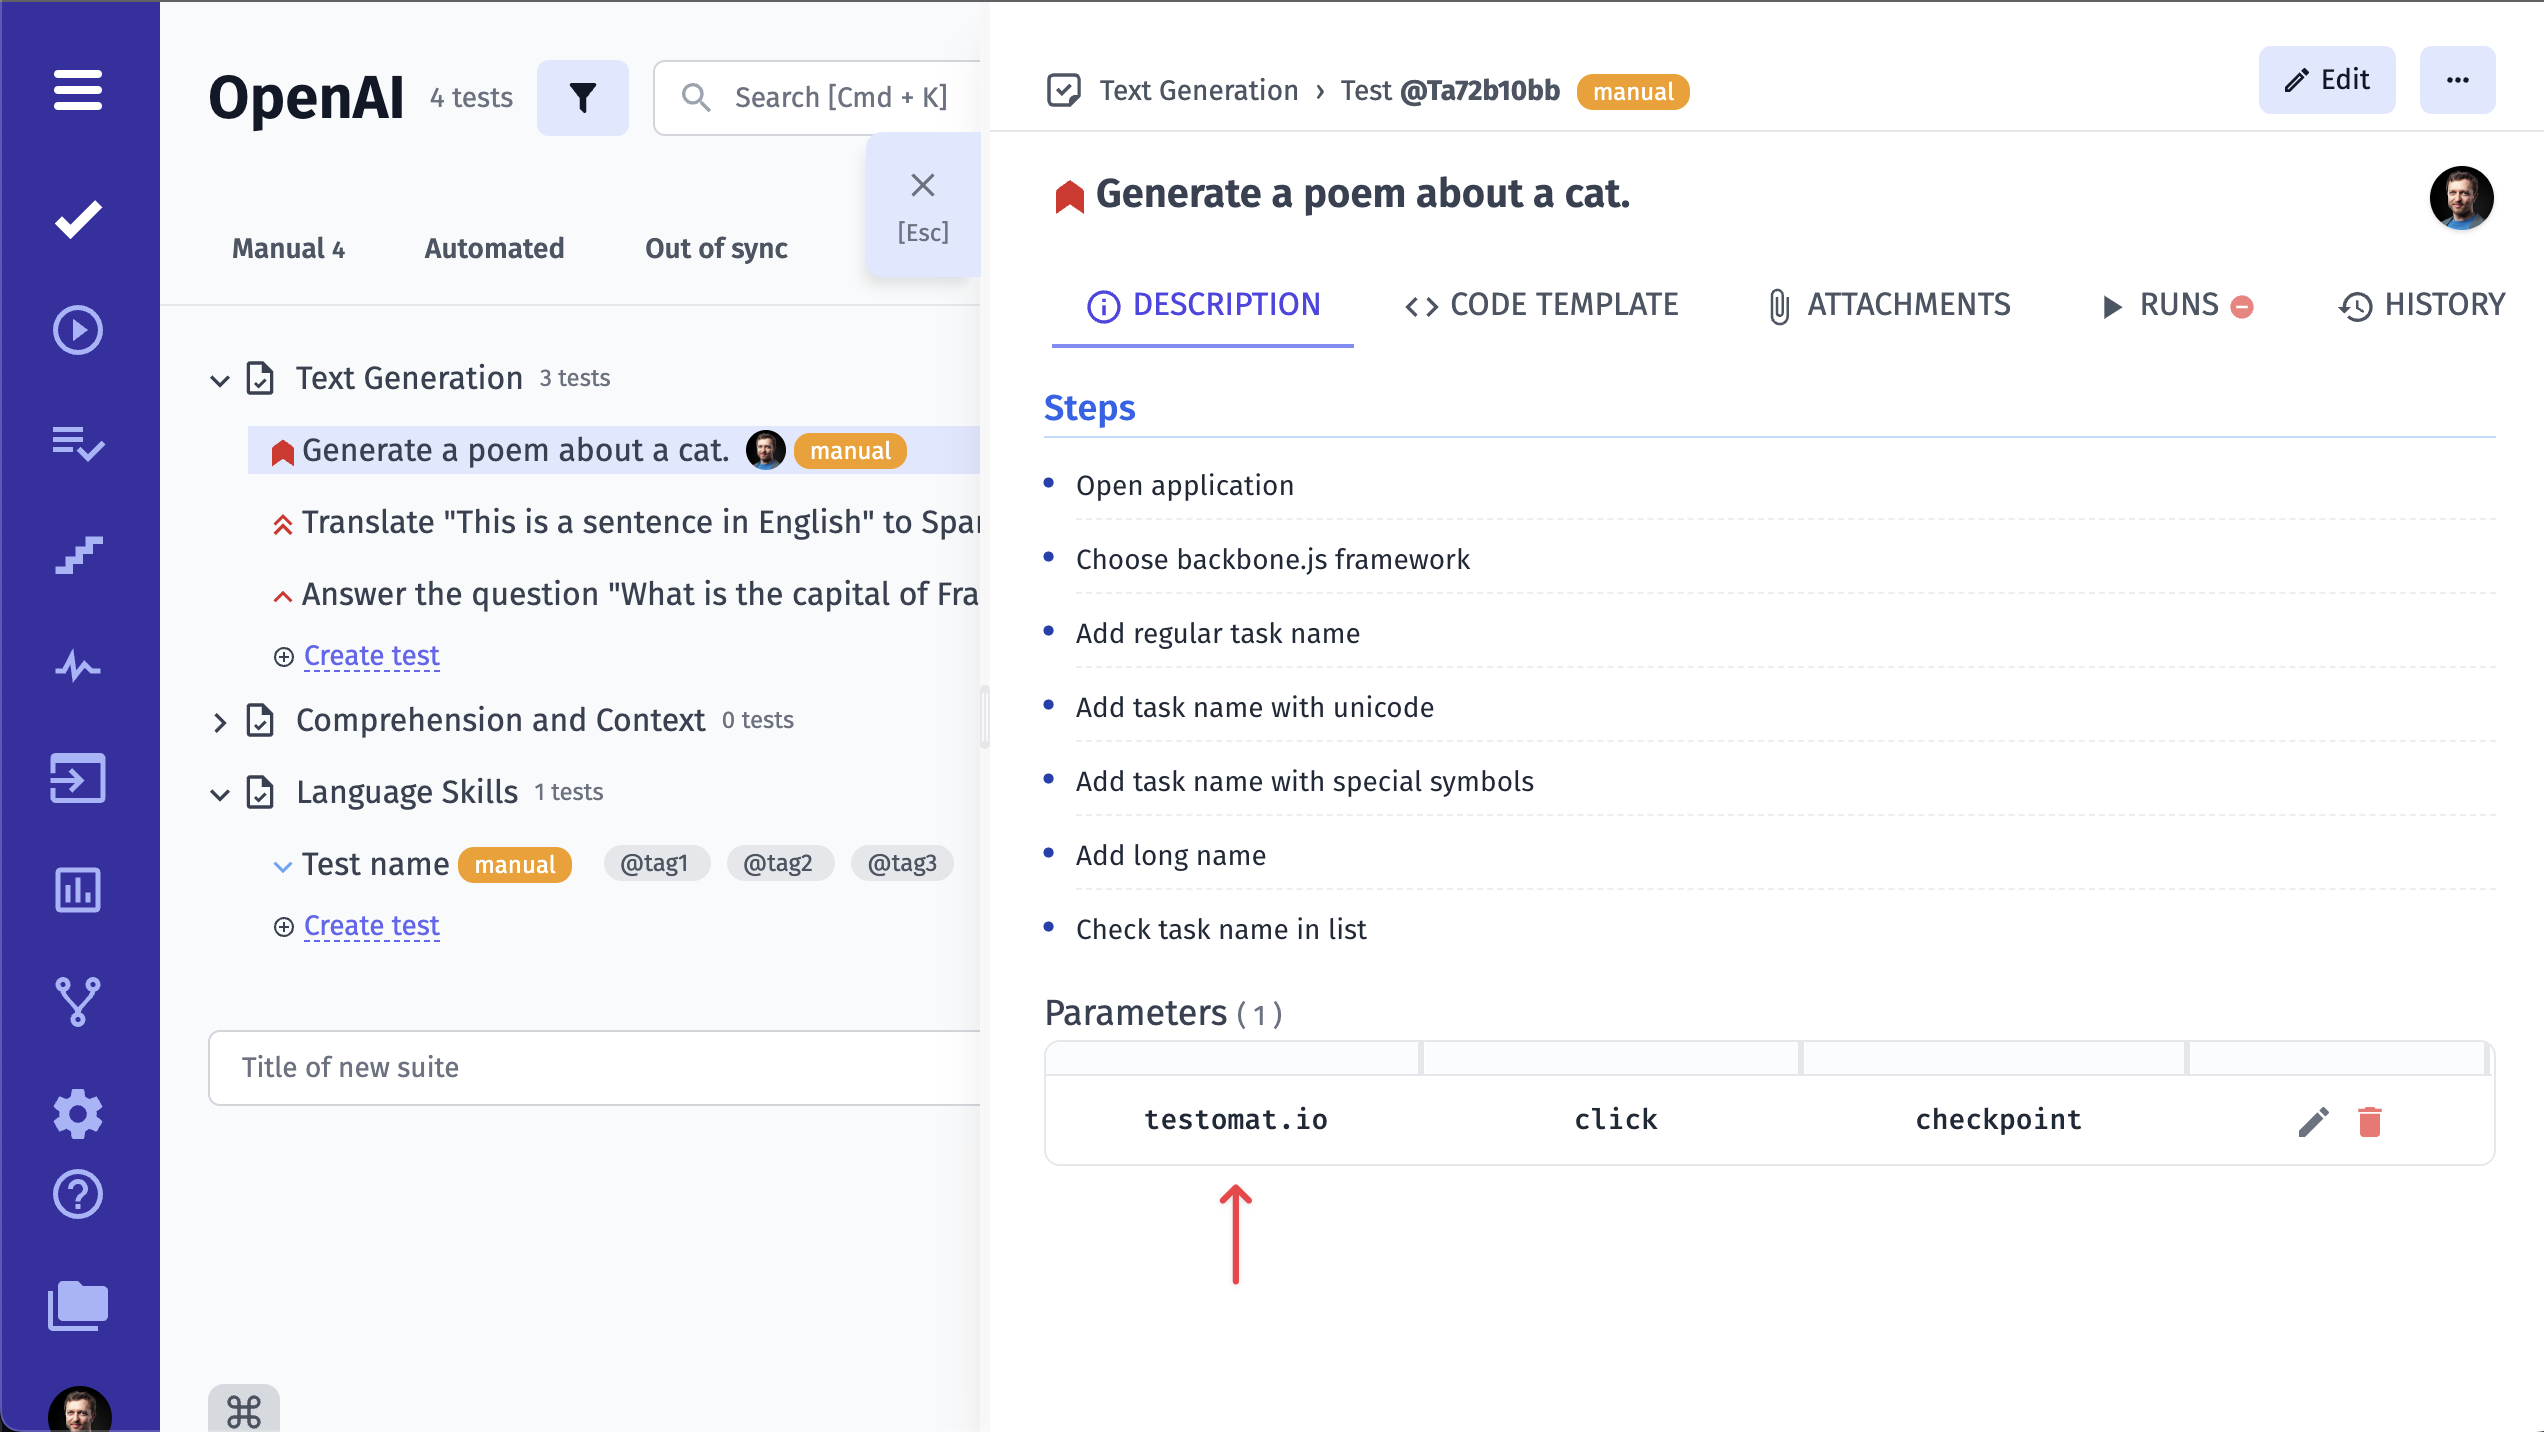The image size is (2544, 1432).
Task: Expand the Text Generation test suite
Action: coord(220,377)
